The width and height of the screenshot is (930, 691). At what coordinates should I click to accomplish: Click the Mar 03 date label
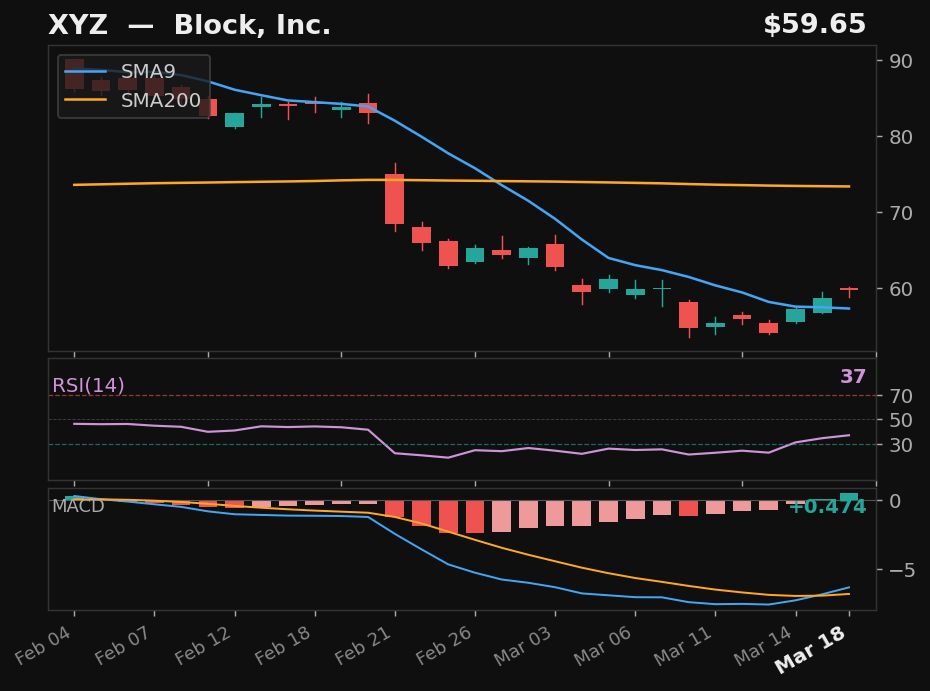pos(523,645)
